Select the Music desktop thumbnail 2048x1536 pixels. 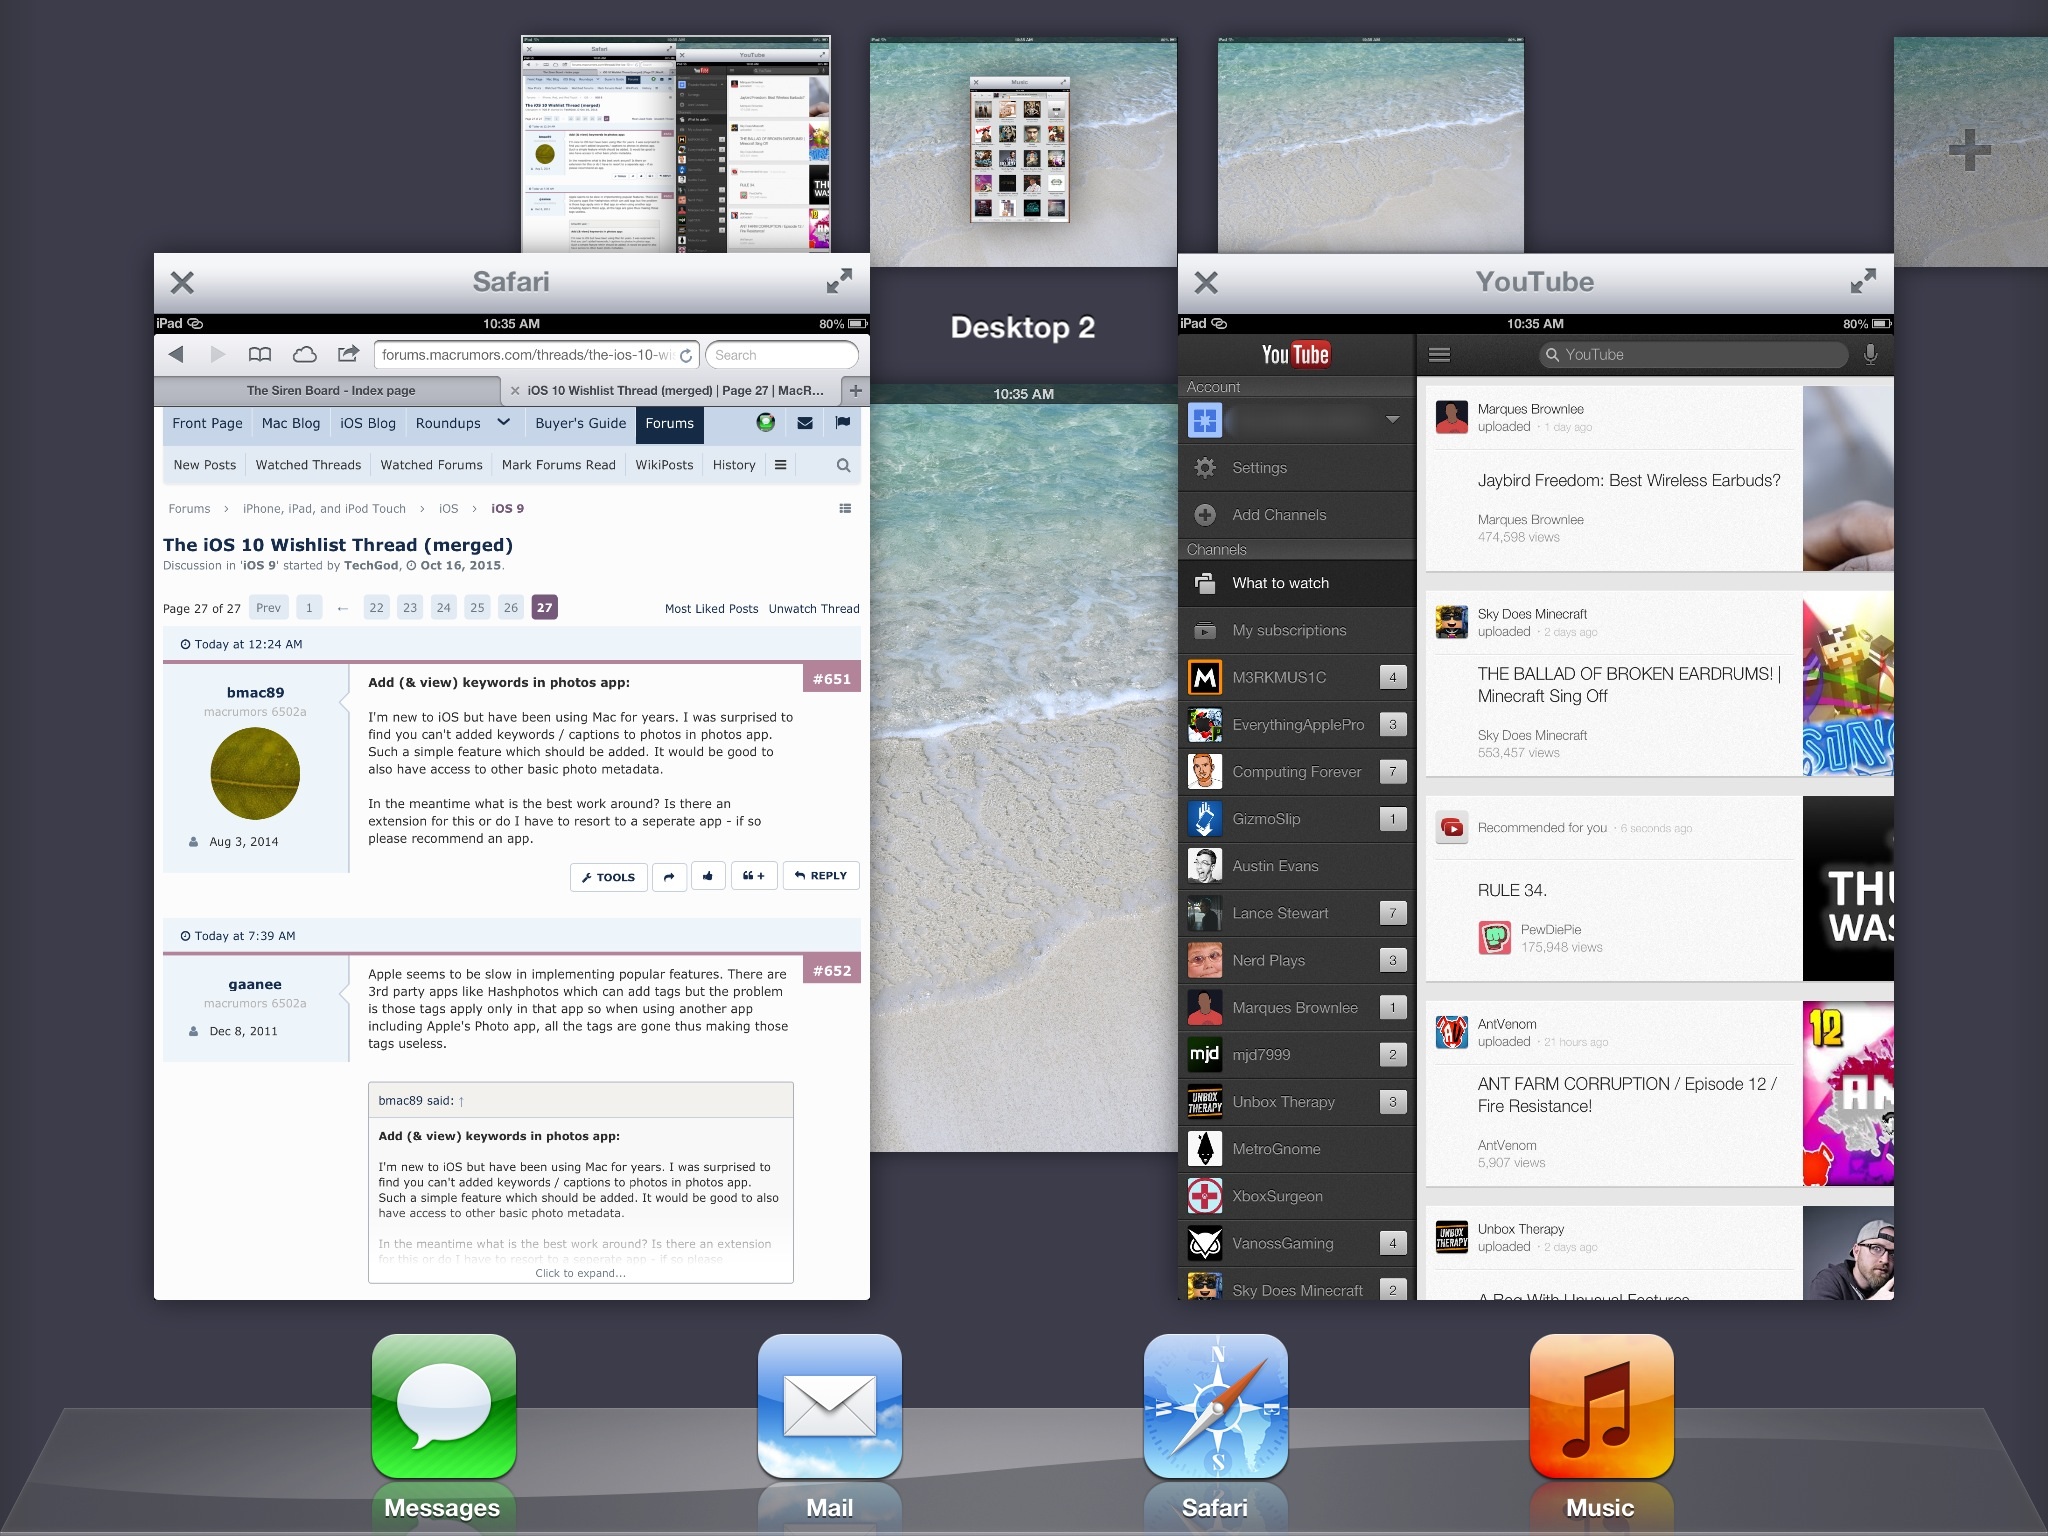[x=1022, y=150]
